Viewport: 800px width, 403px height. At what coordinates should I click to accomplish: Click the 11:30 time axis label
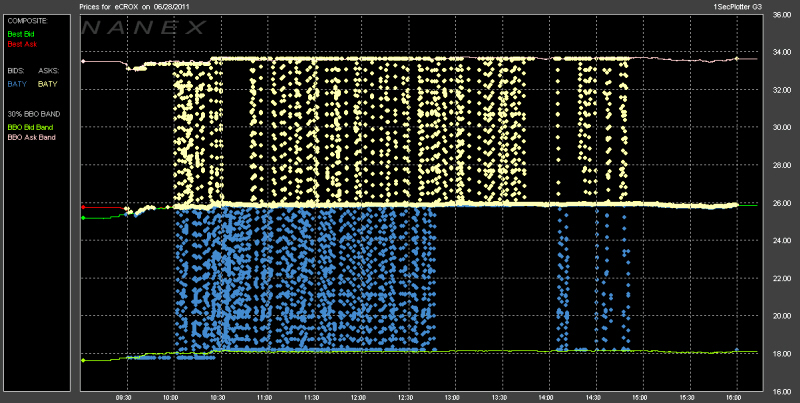[x=312, y=397]
